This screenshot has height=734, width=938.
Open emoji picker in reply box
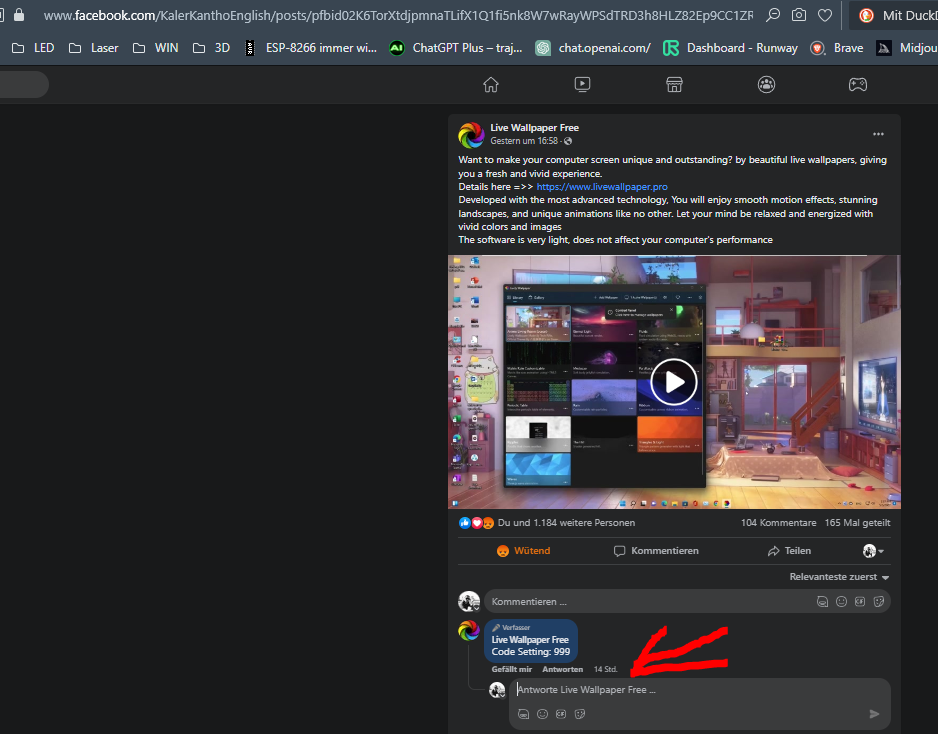543,714
